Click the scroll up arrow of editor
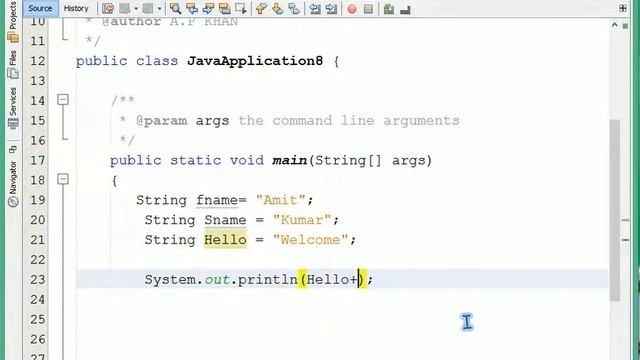The image size is (640, 360). 614,25
